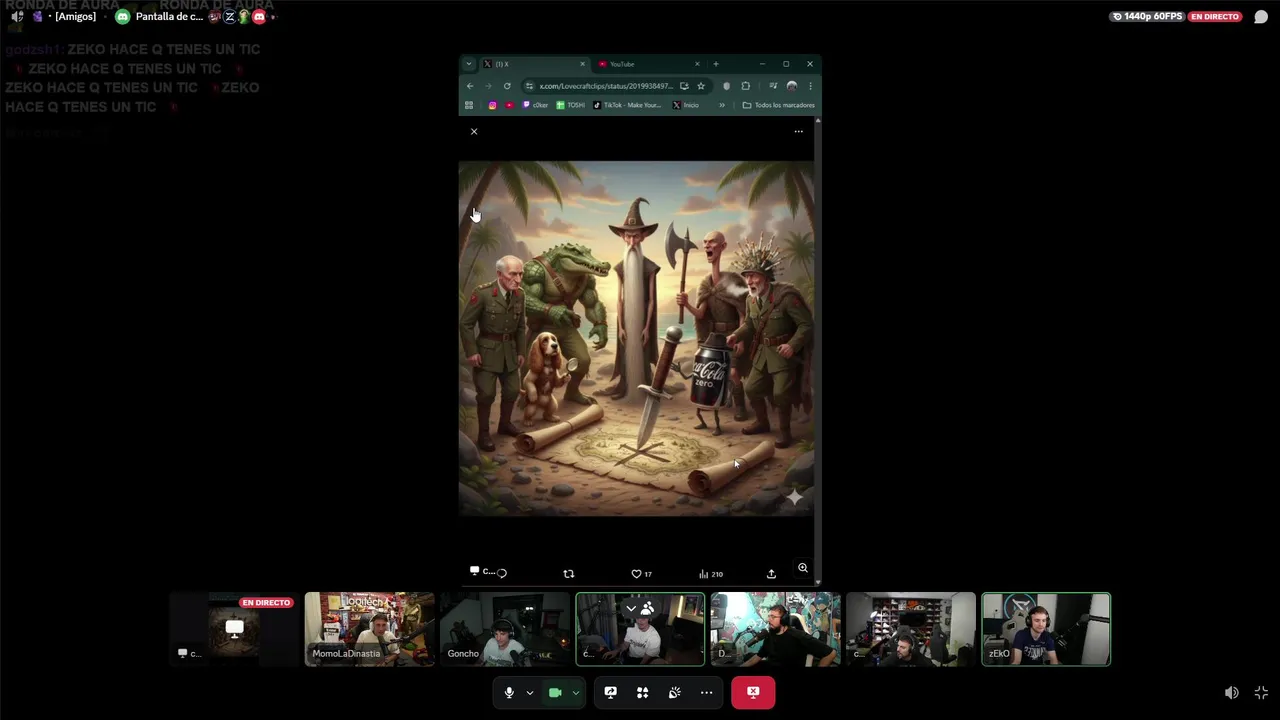Click the x.com address bar URL

pyautogui.click(x=607, y=86)
